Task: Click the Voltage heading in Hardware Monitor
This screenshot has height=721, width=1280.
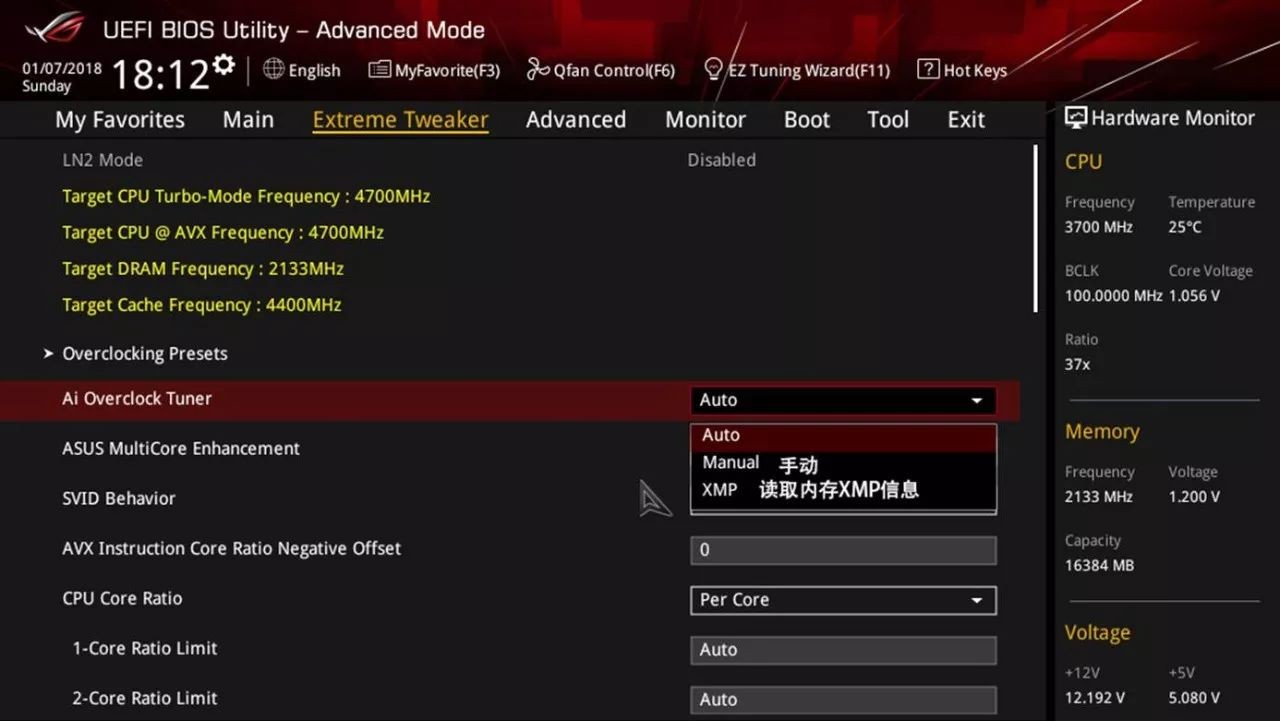Action: (x=1097, y=633)
